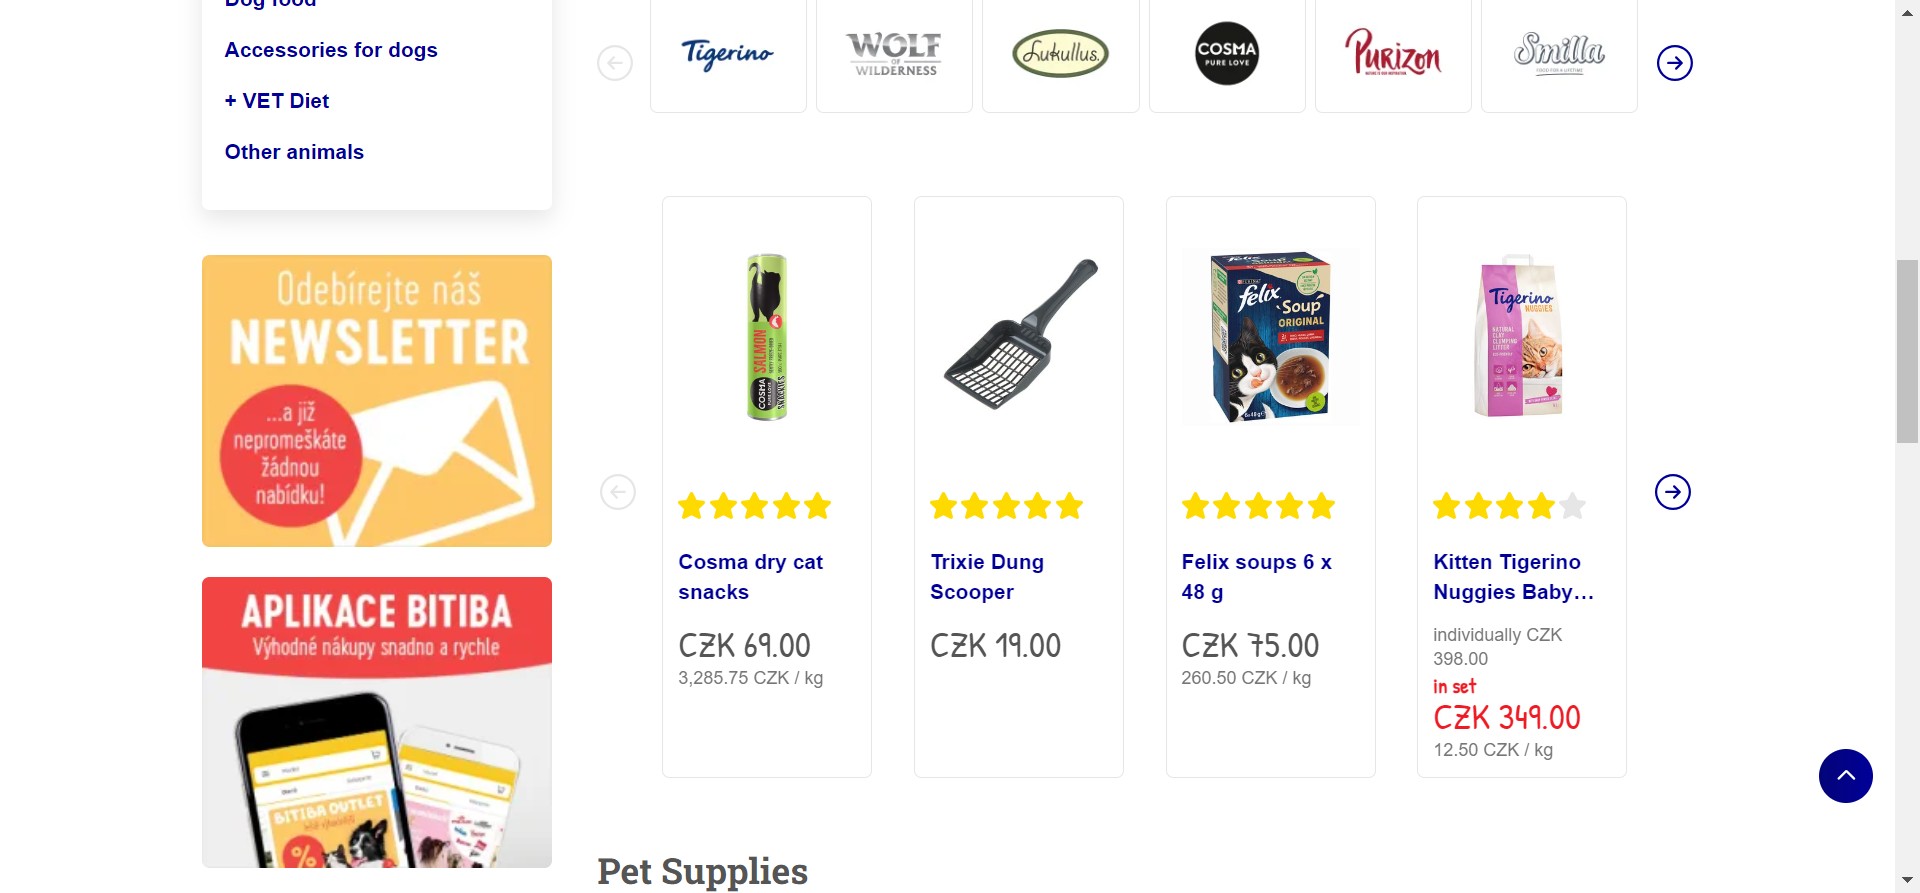Viewport: 1920px width, 893px height.
Task: View Kitten Tigerino Nuggies litter image
Action: pos(1520,337)
